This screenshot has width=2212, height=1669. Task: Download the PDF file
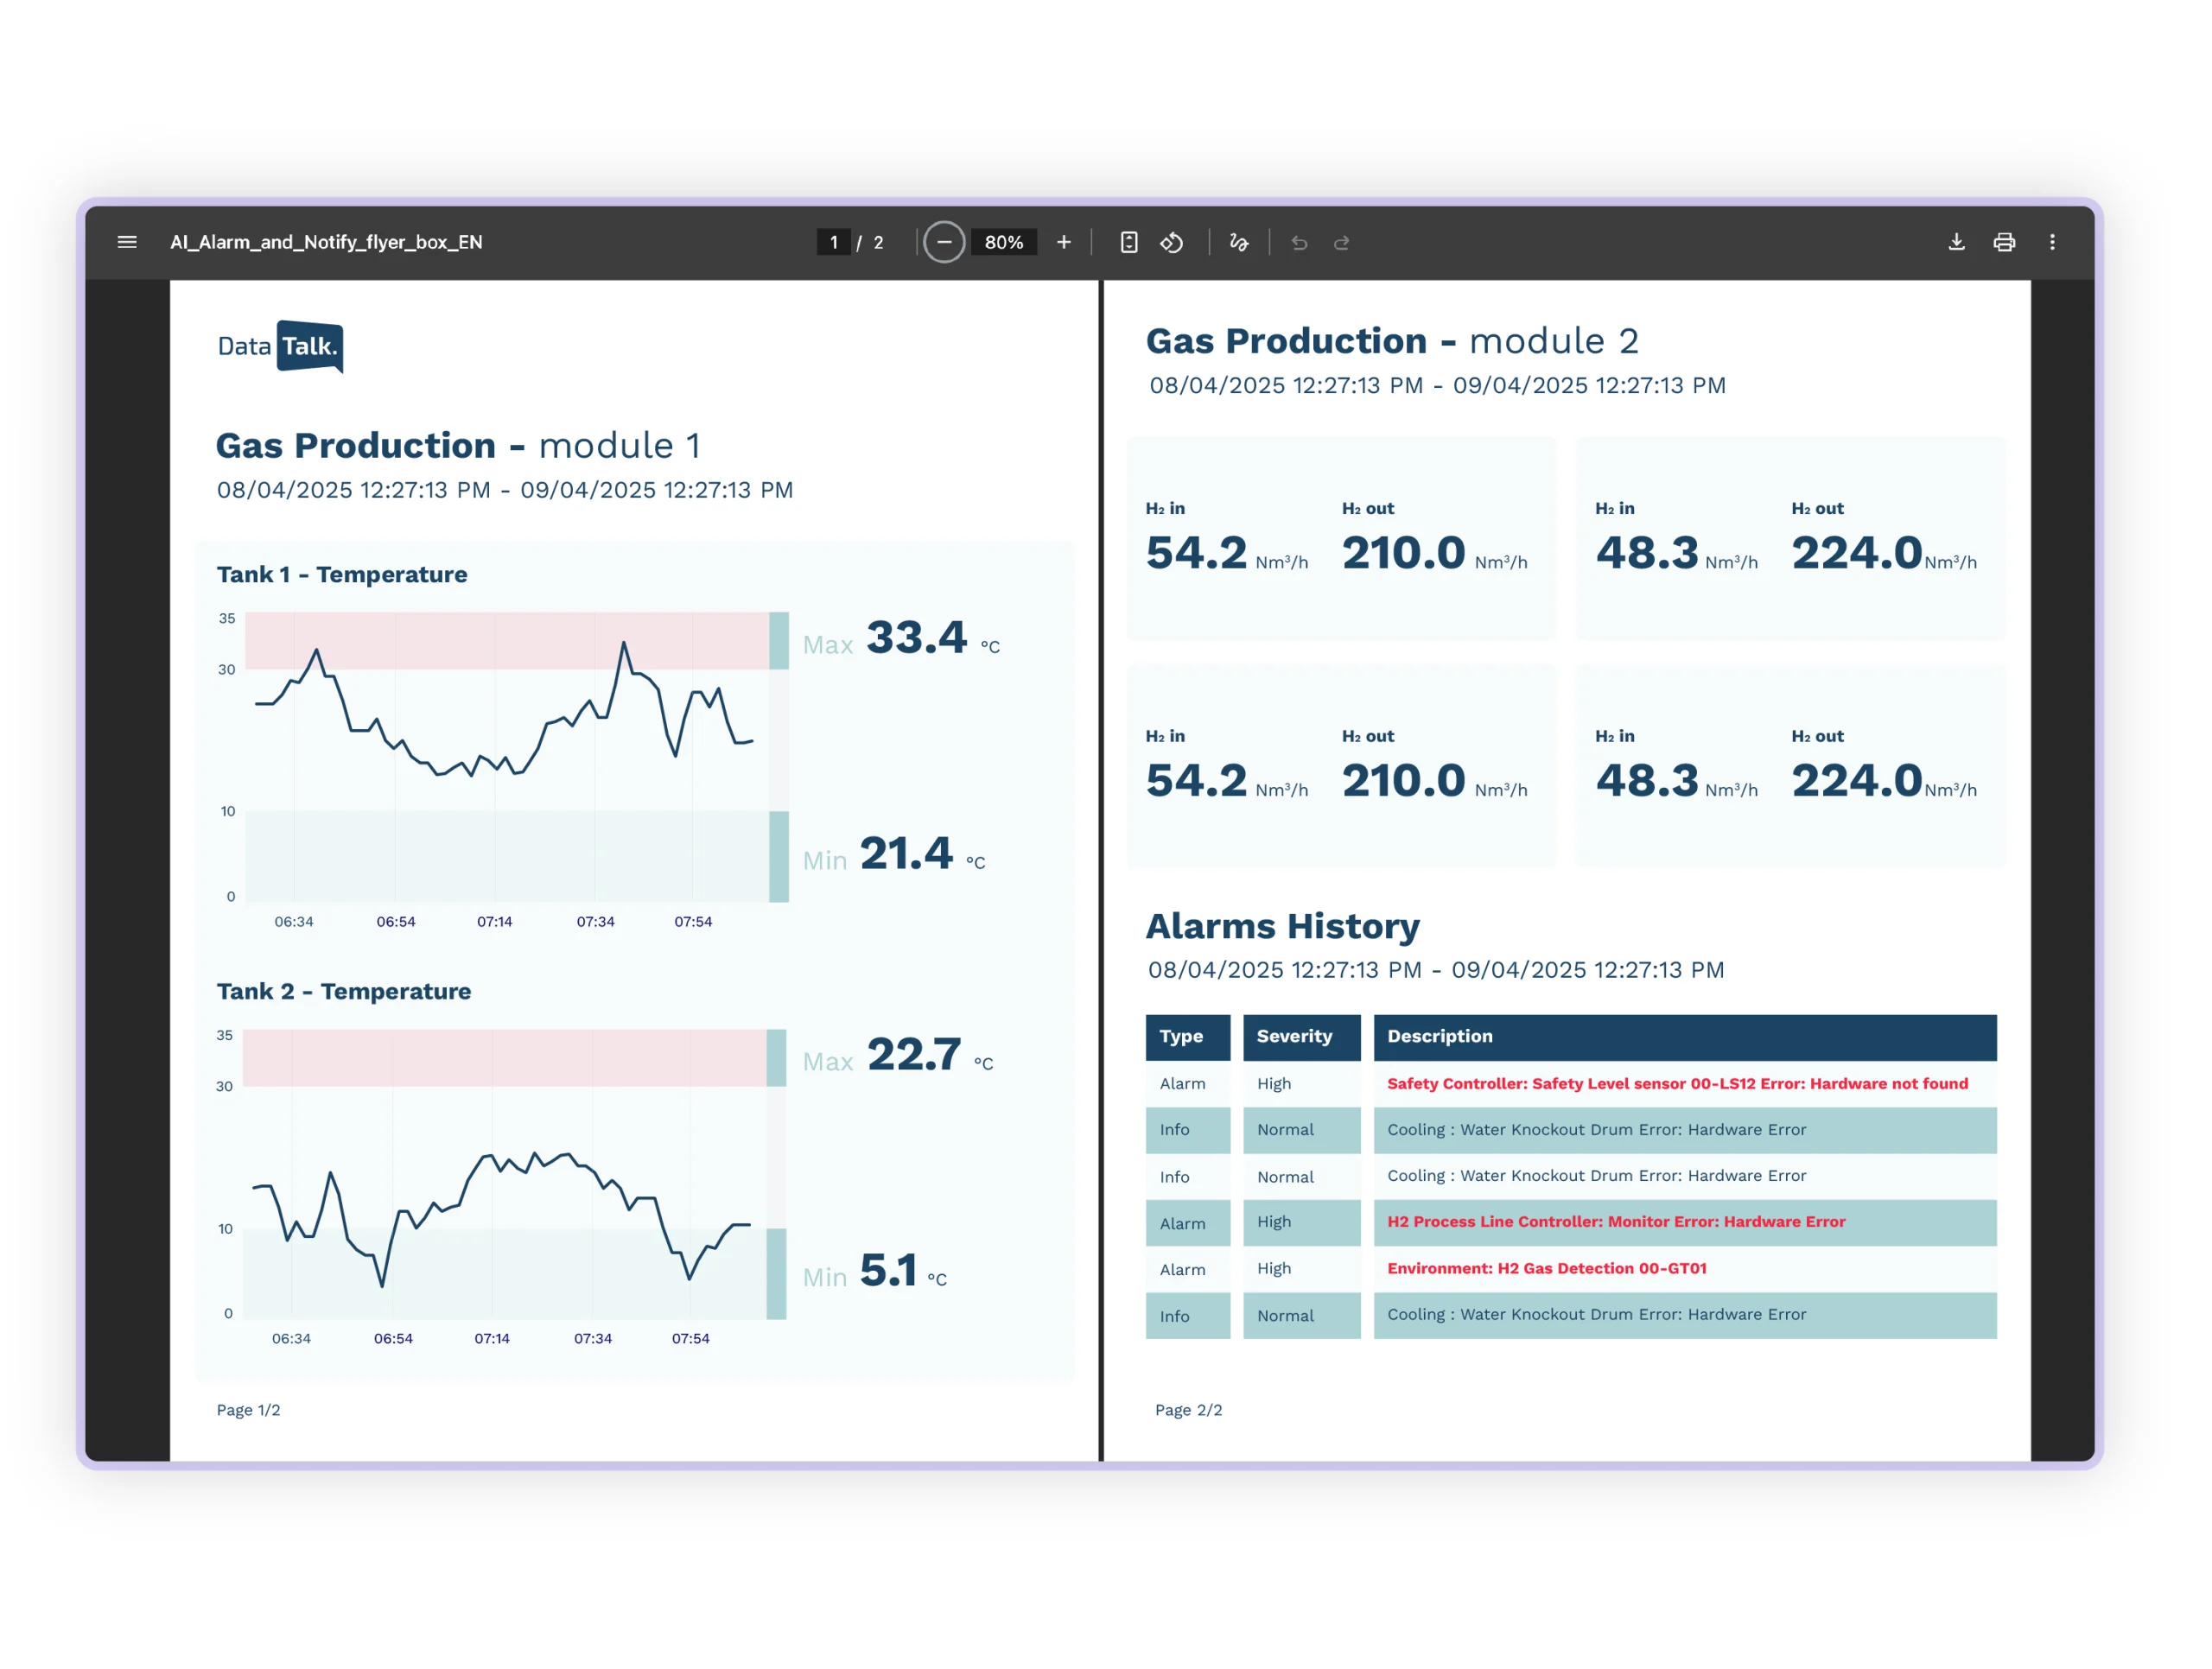1957,242
